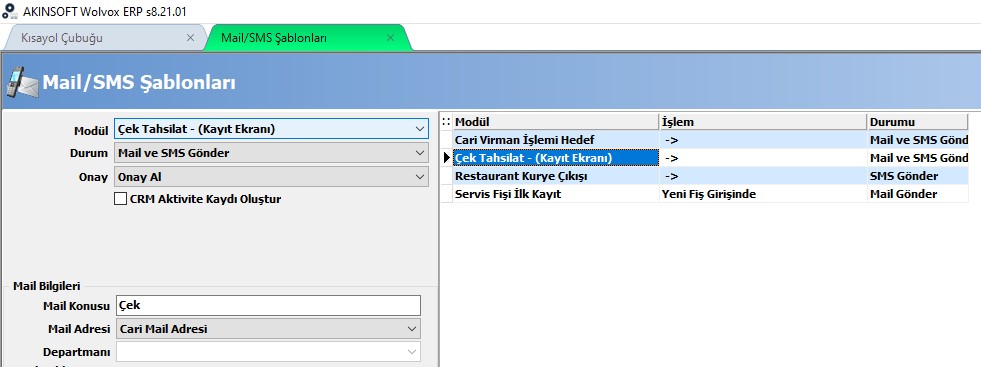
Task: Open the Modül dropdown
Action: [419, 129]
